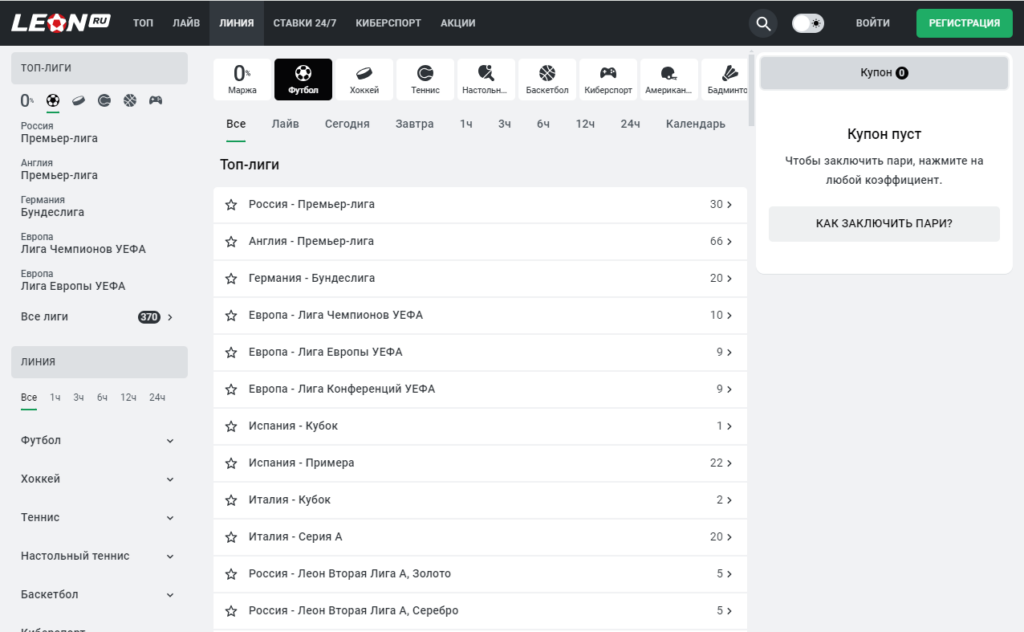Screen dimensions: 1024x632
Task: Select the Бадминтон sport tile
Action: tap(726, 80)
